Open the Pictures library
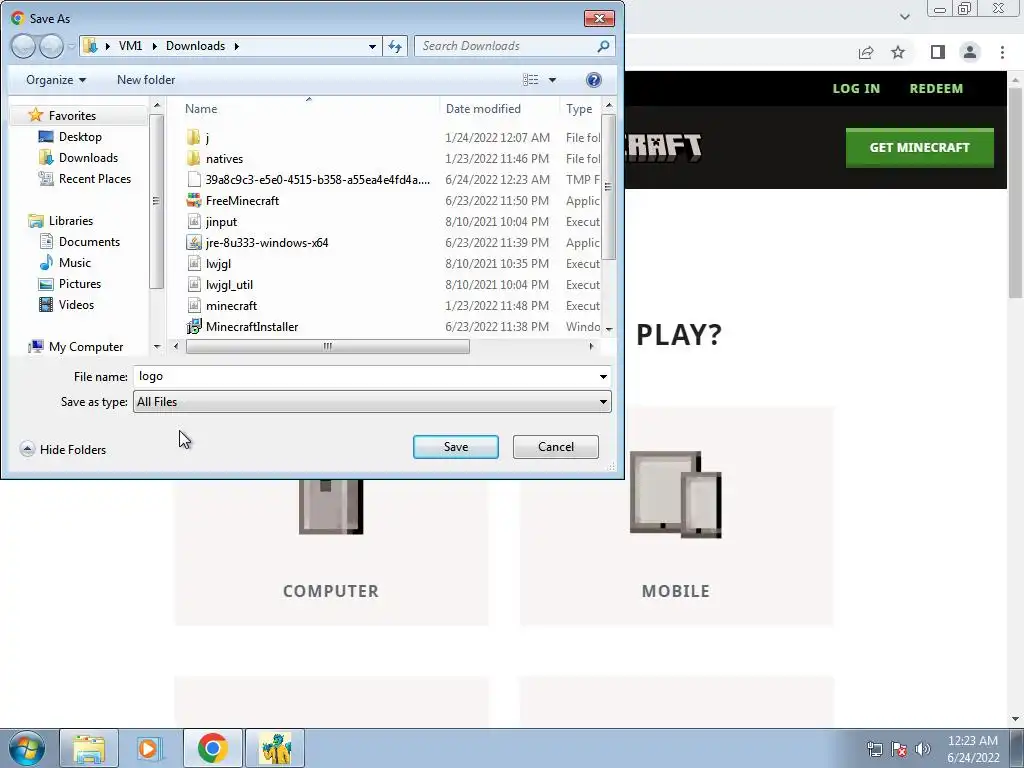Image resolution: width=1024 pixels, height=768 pixels. (x=80, y=283)
